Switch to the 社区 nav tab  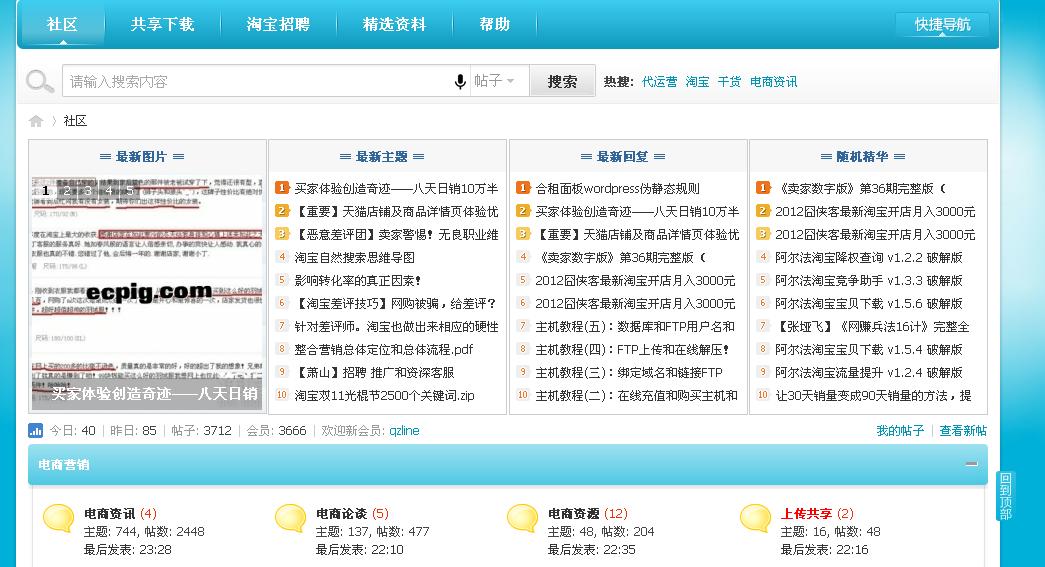pyautogui.click(x=63, y=25)
